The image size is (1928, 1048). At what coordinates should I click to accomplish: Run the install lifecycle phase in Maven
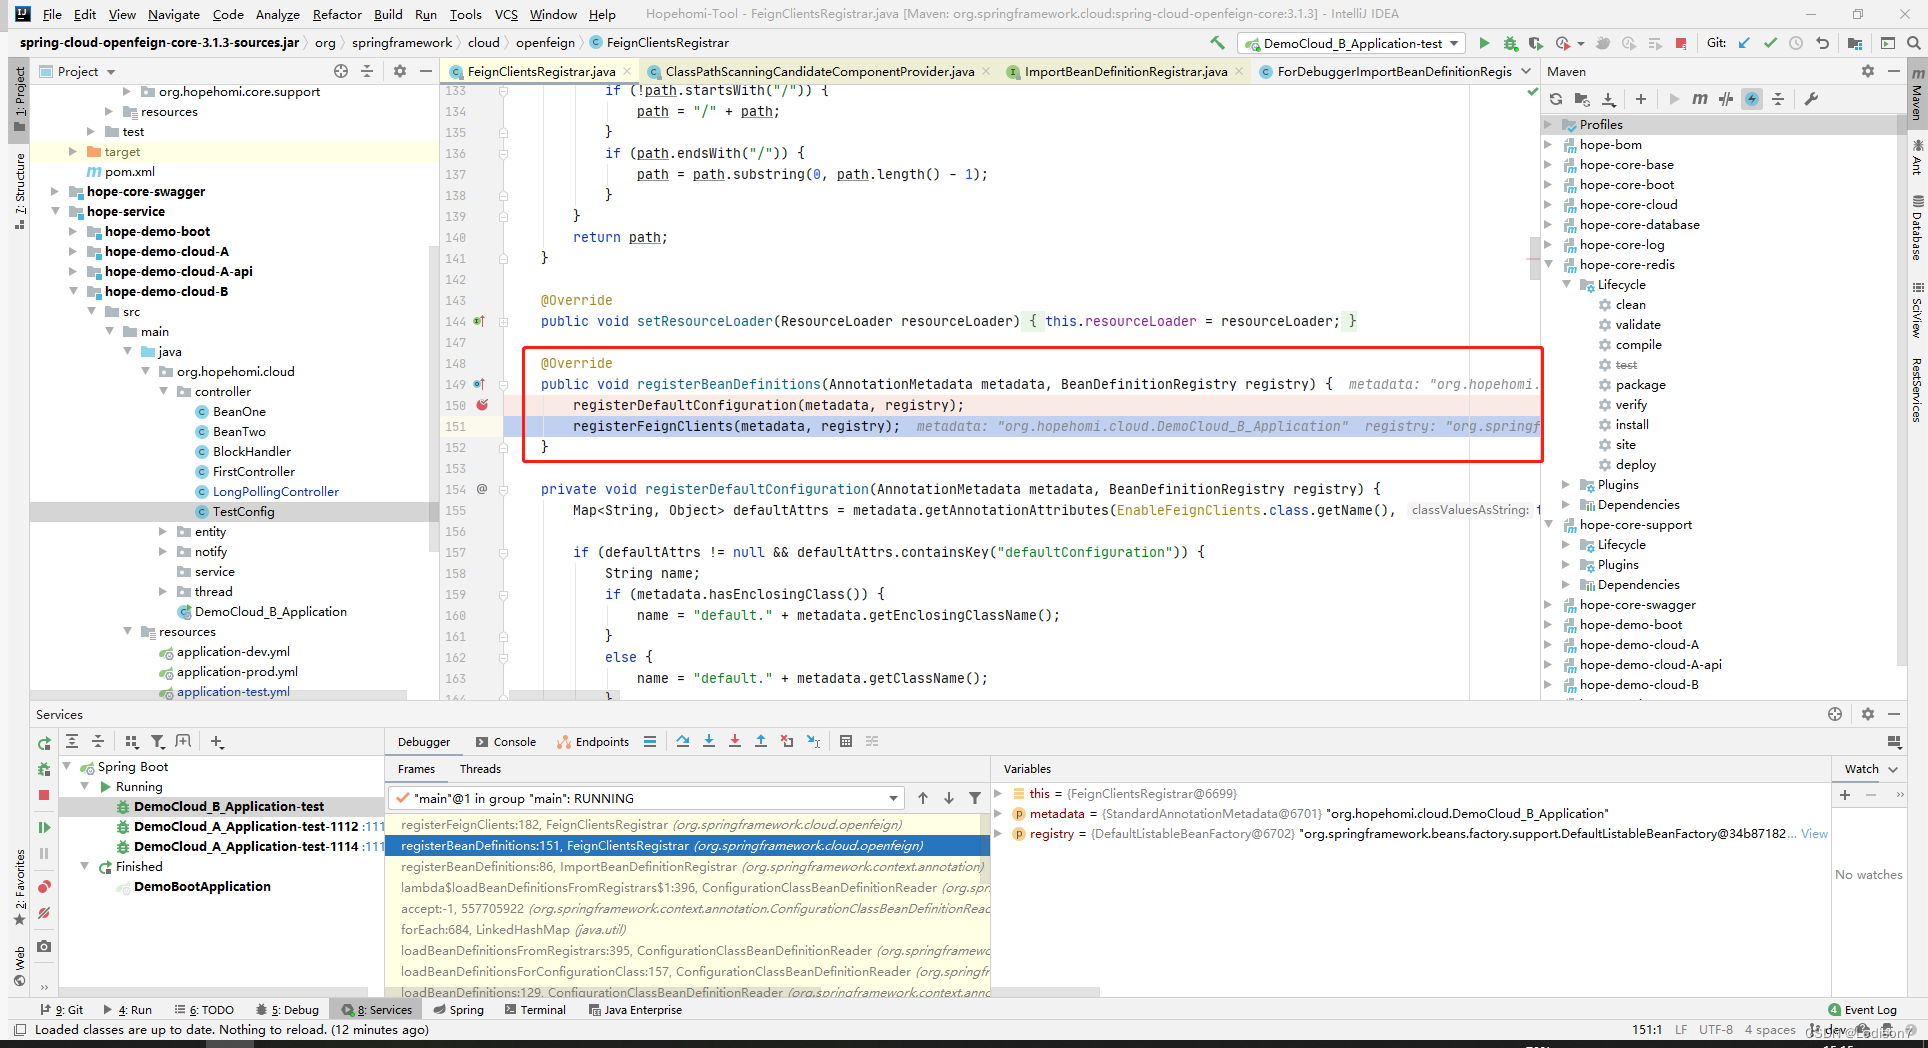click(1632, 424)
